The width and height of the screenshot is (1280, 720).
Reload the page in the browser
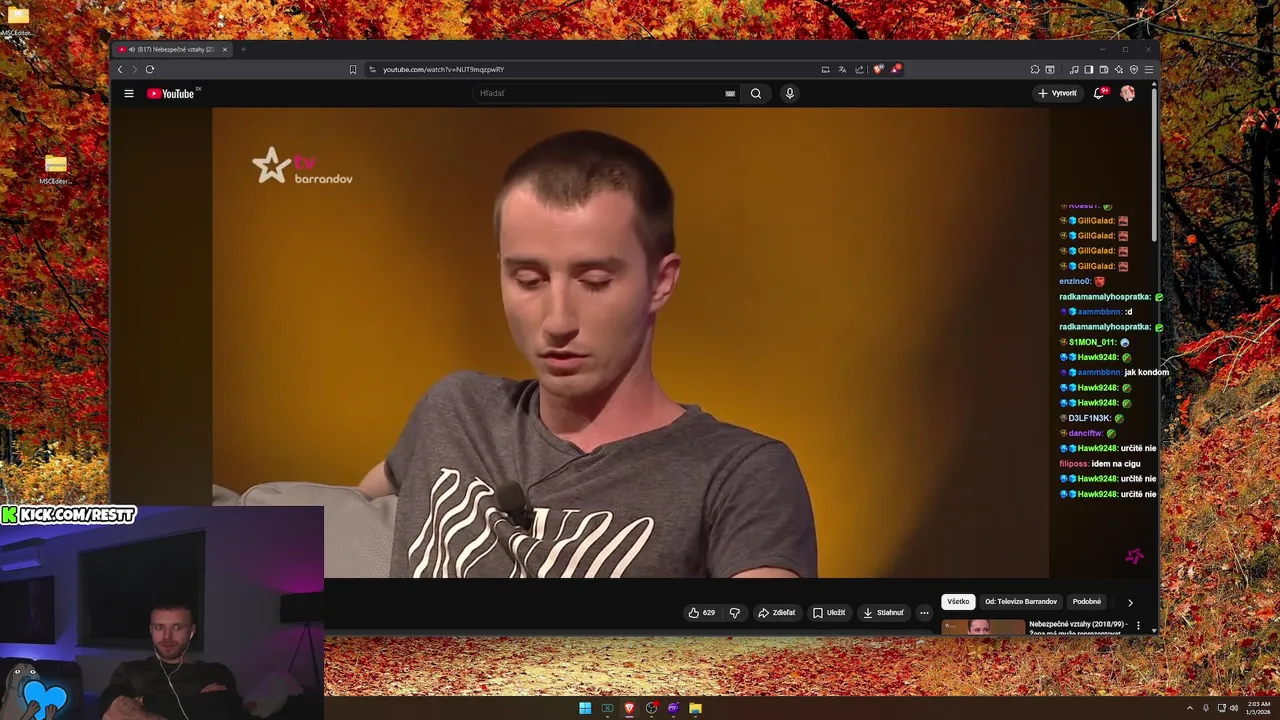tap(150, 69)
